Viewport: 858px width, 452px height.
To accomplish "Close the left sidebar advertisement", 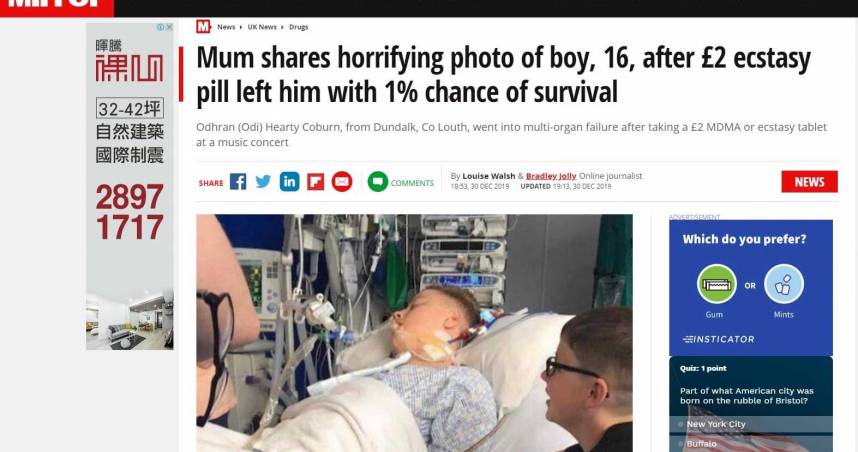I will pos(170,27).
